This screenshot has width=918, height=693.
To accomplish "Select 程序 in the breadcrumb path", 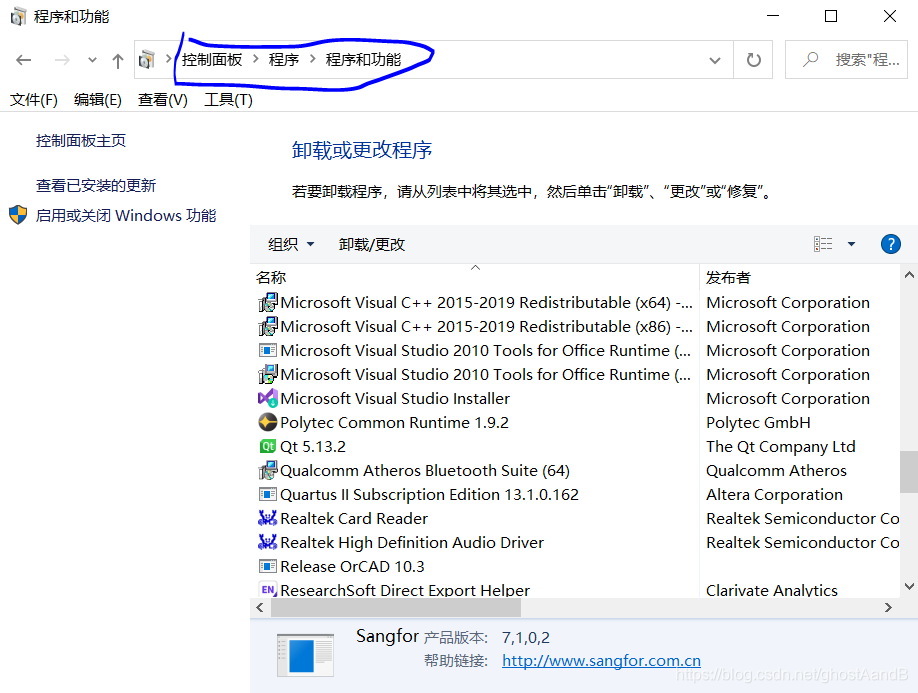I will [x=284, y=60].
